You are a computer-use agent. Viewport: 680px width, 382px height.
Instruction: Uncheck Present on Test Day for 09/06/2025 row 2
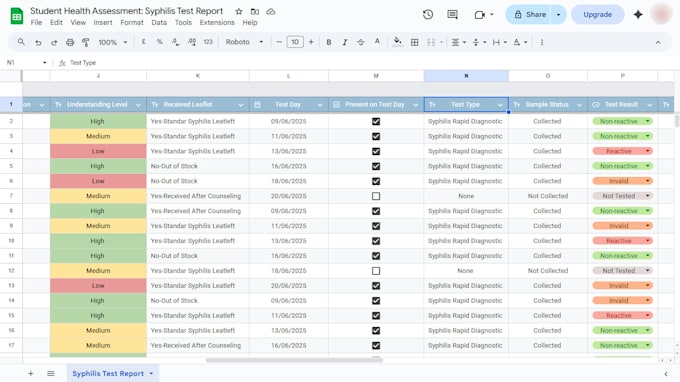pyautogui.click(x=376, y=121)
